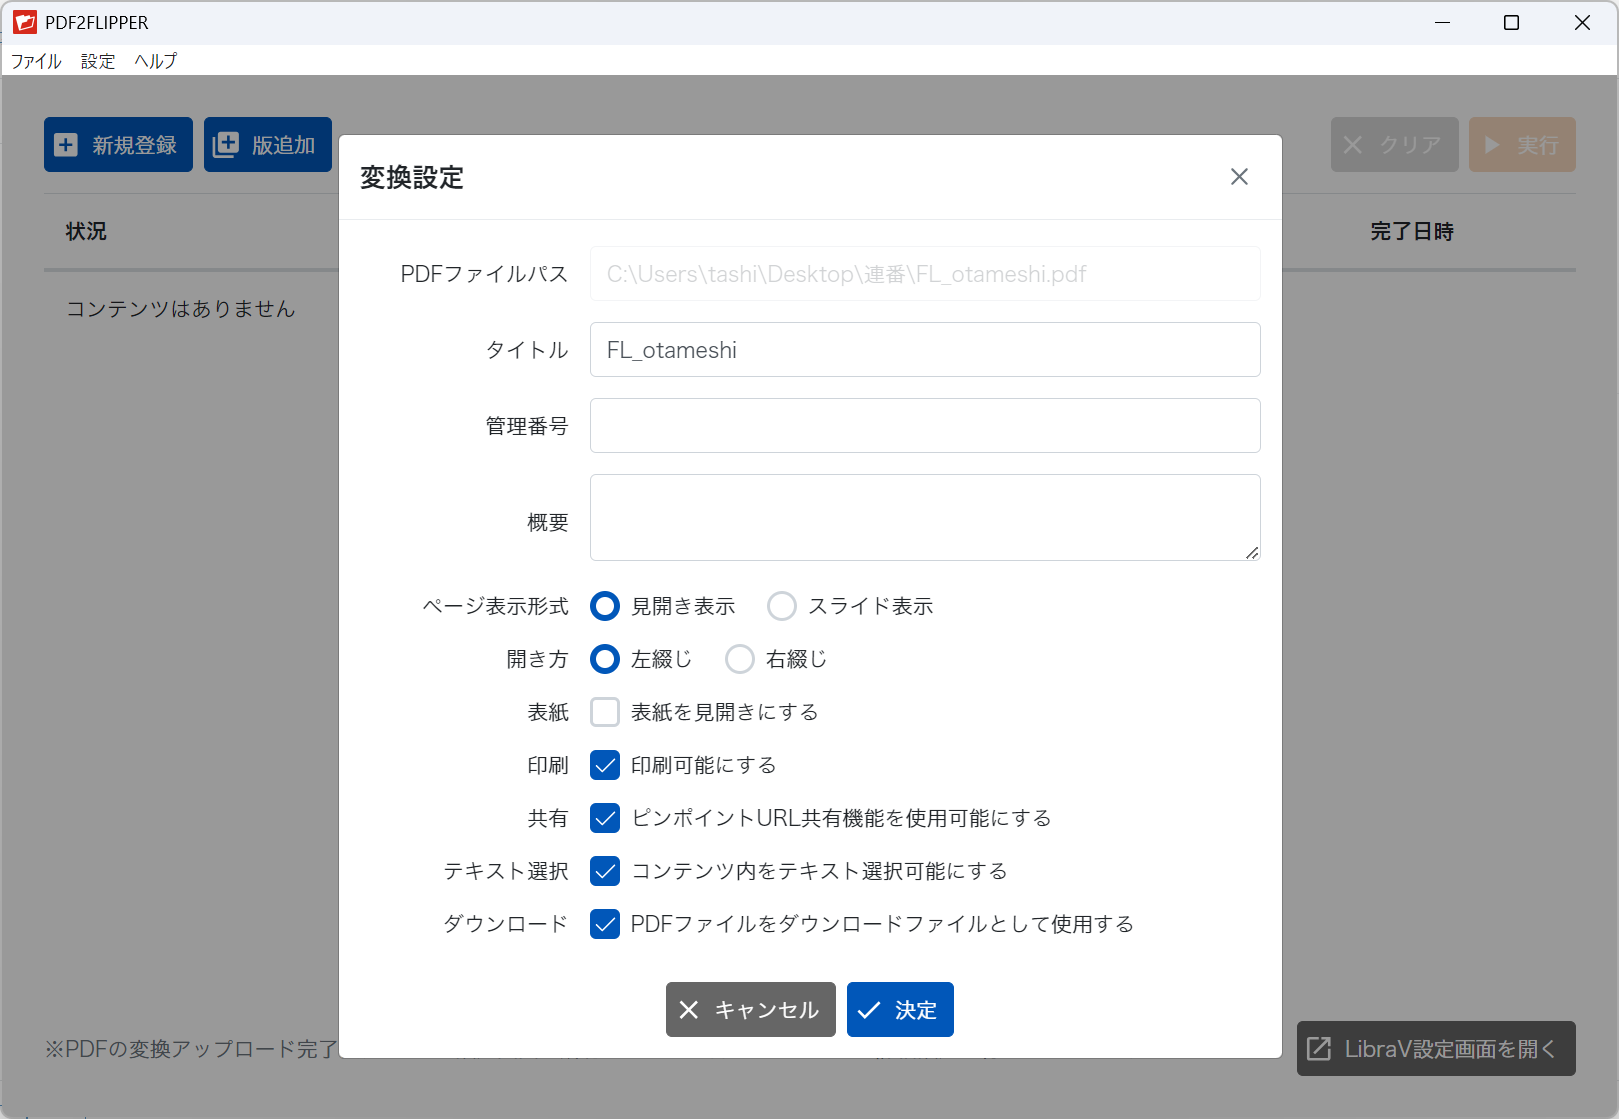Click the 版追加 button
The height and width of the screenshot is (1119, 1619).
click(267, 145)
